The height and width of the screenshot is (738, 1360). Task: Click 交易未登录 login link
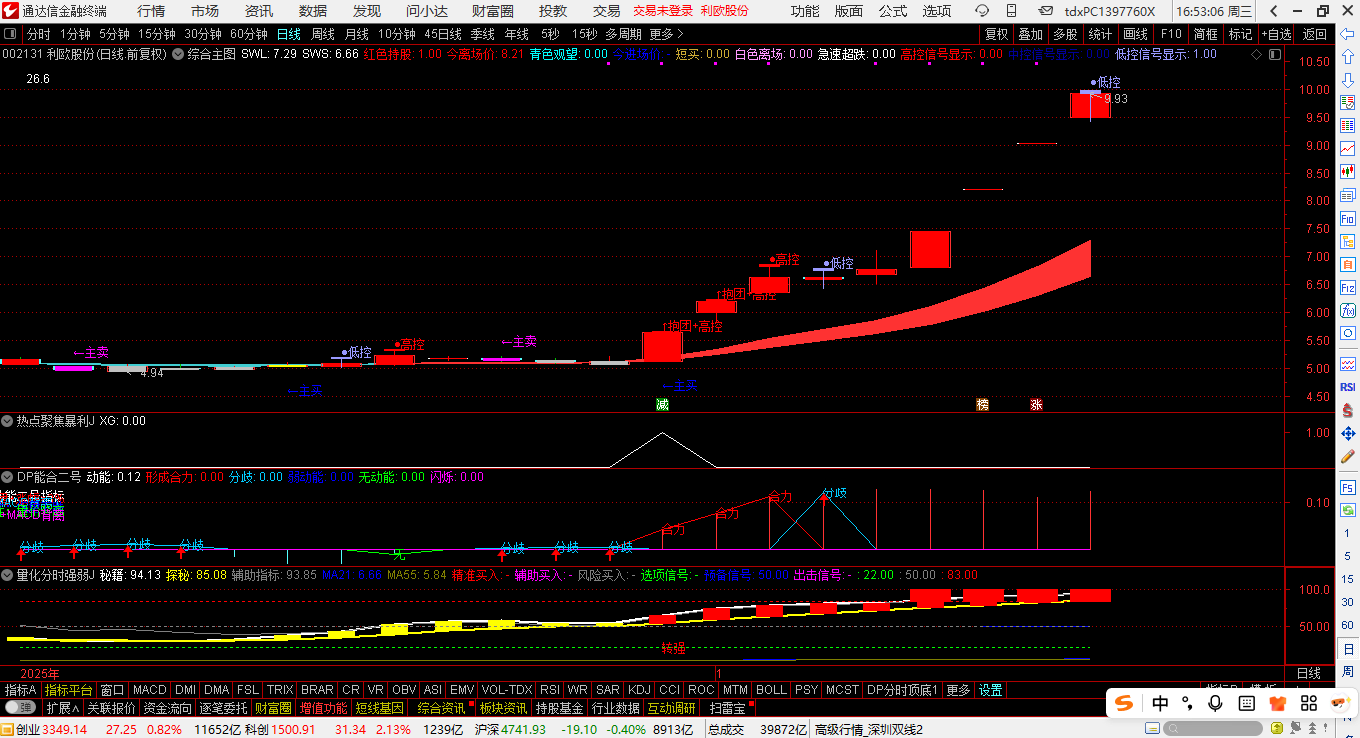(663, 11)
